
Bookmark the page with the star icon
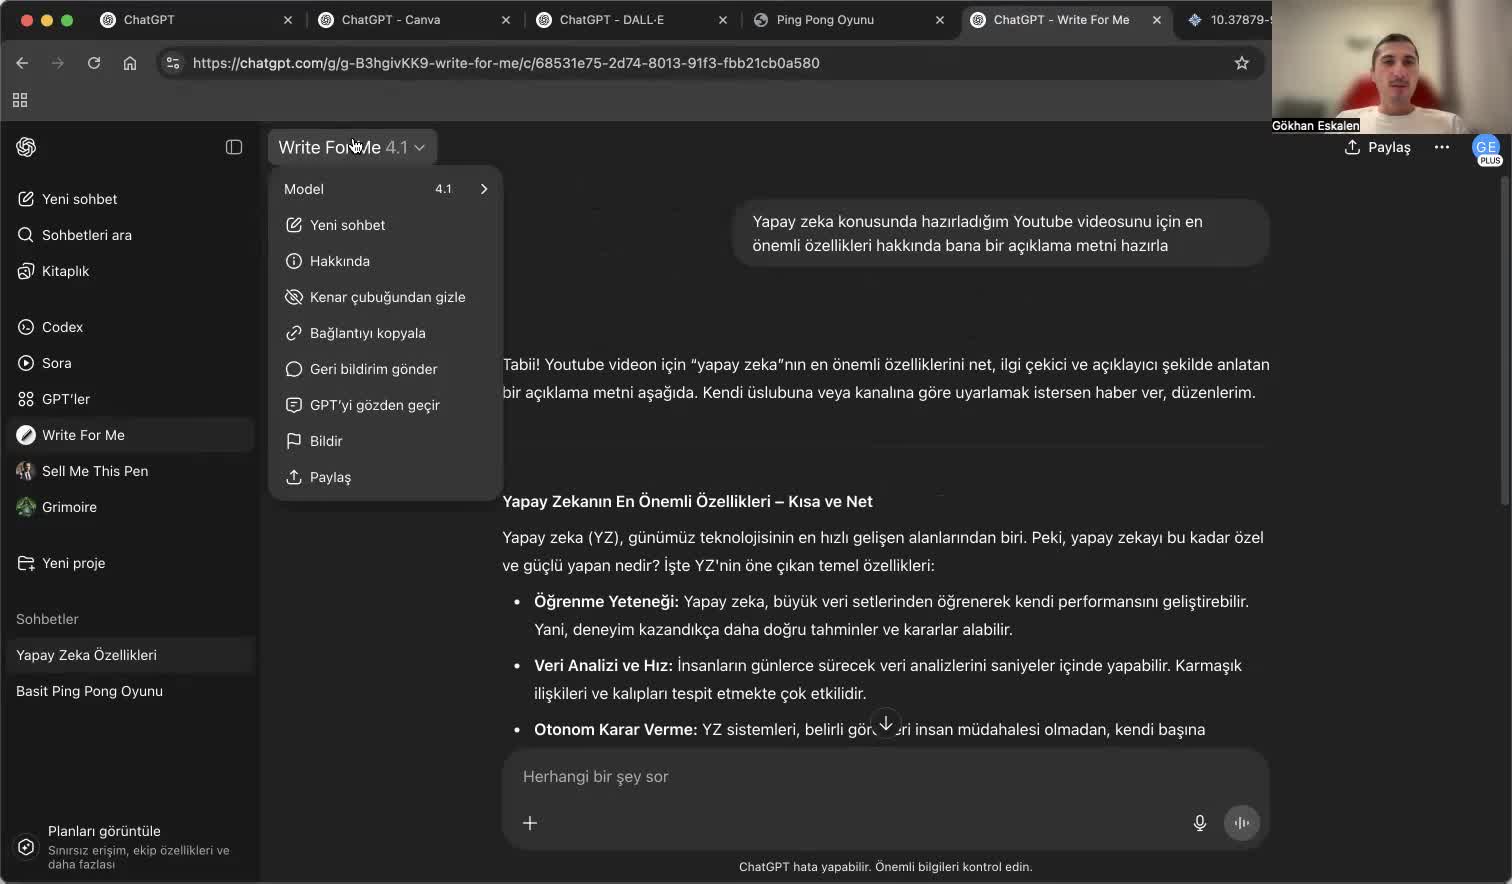pyautogui.click(x=1242, y=63)
